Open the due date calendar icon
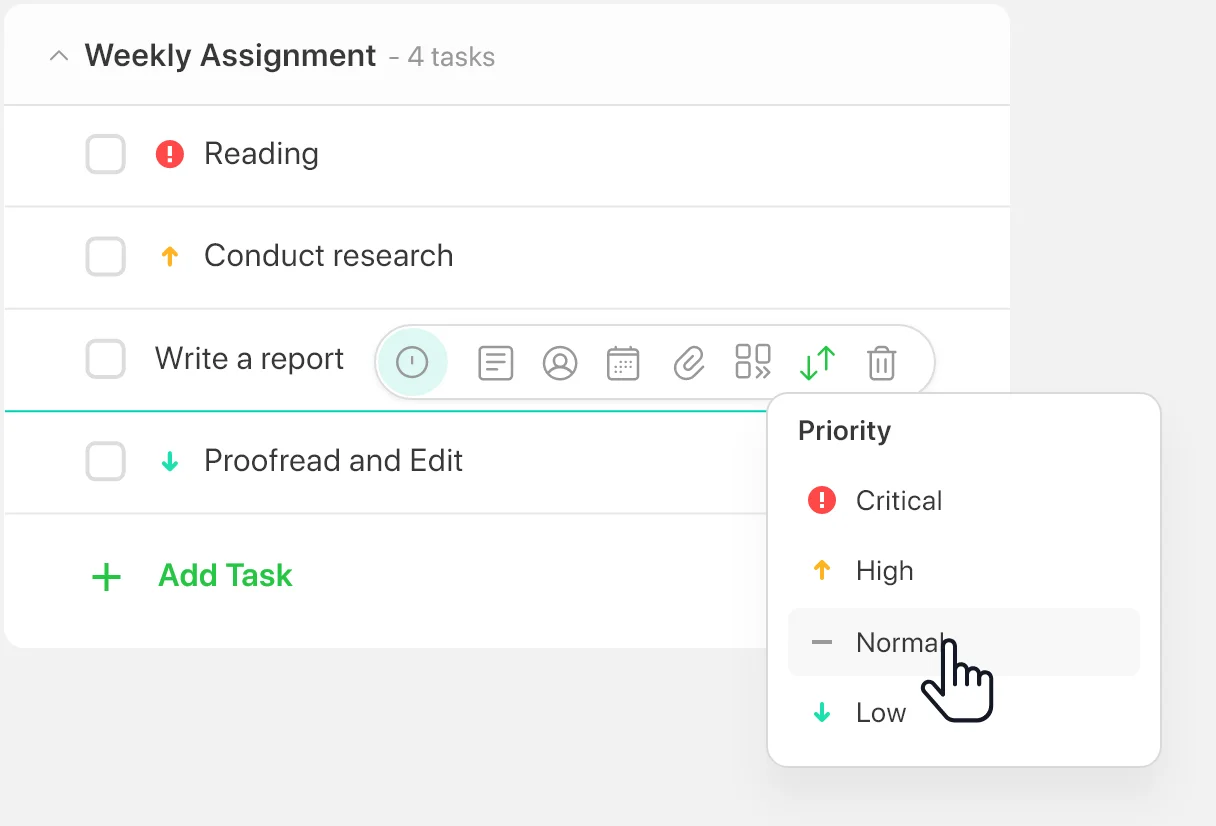Viewport: 1216px width, 826px height. click(x=624, y=362)
